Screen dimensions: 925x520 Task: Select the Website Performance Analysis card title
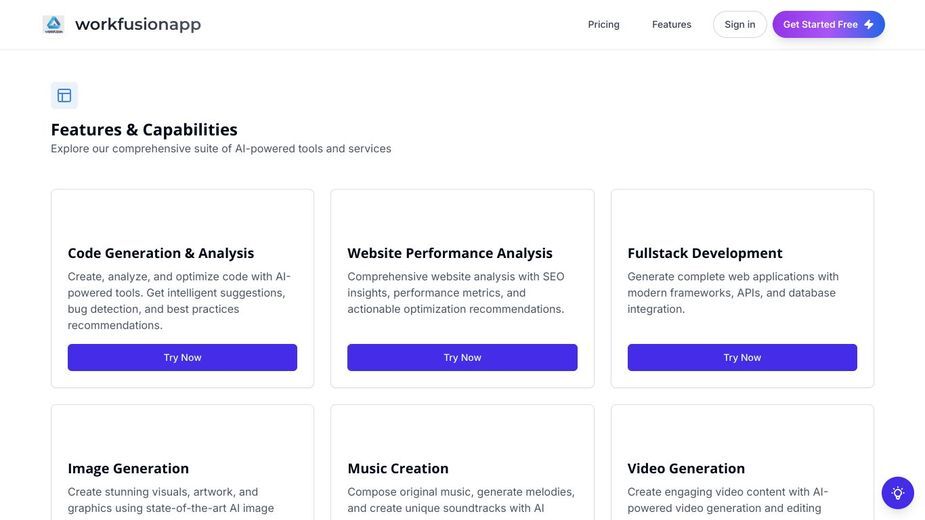pyautogui.click(x=450, y=253)
